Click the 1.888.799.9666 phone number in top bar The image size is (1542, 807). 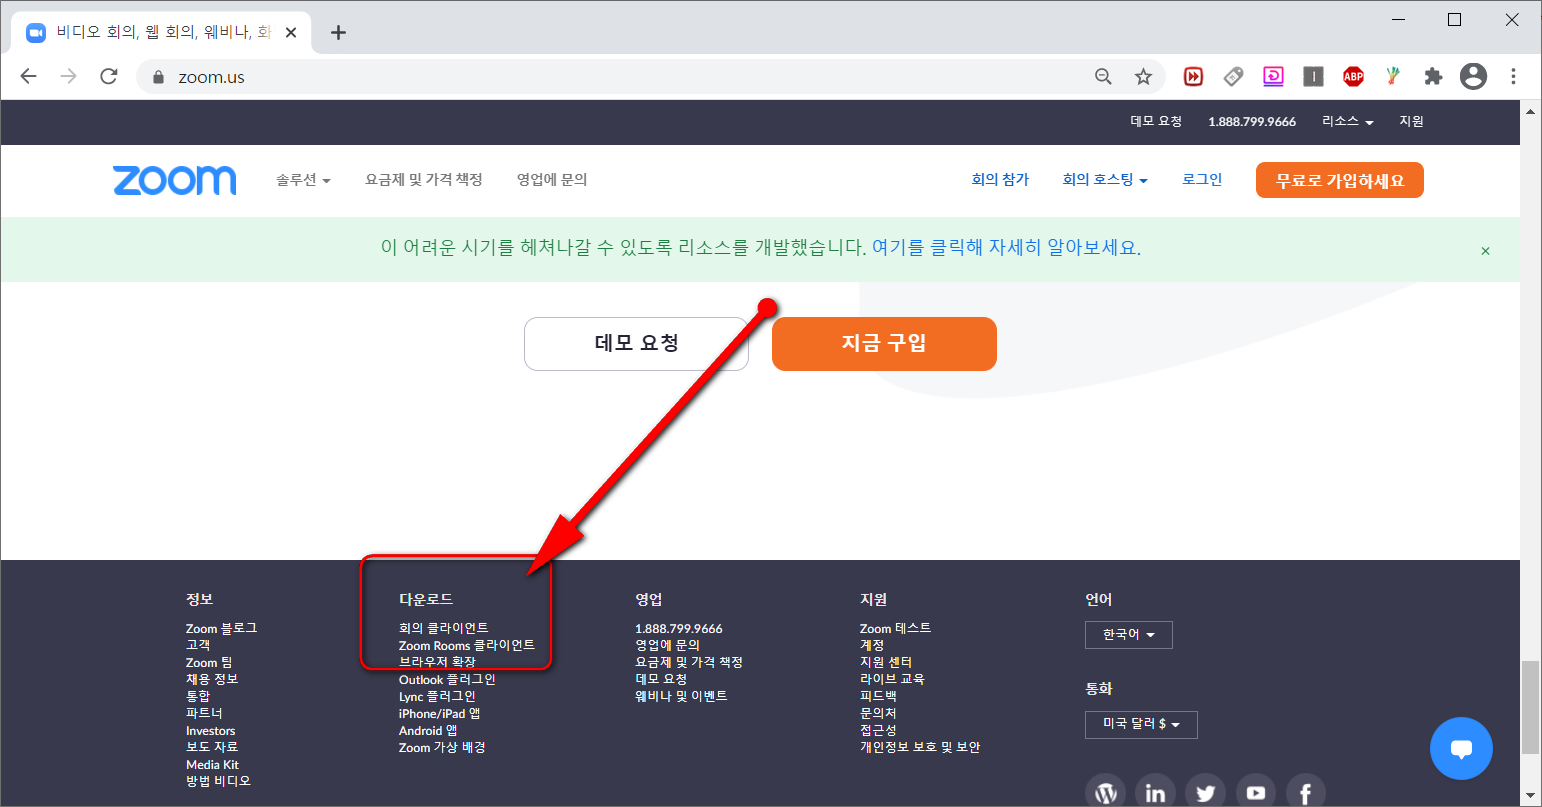(x=1252, y=121)
